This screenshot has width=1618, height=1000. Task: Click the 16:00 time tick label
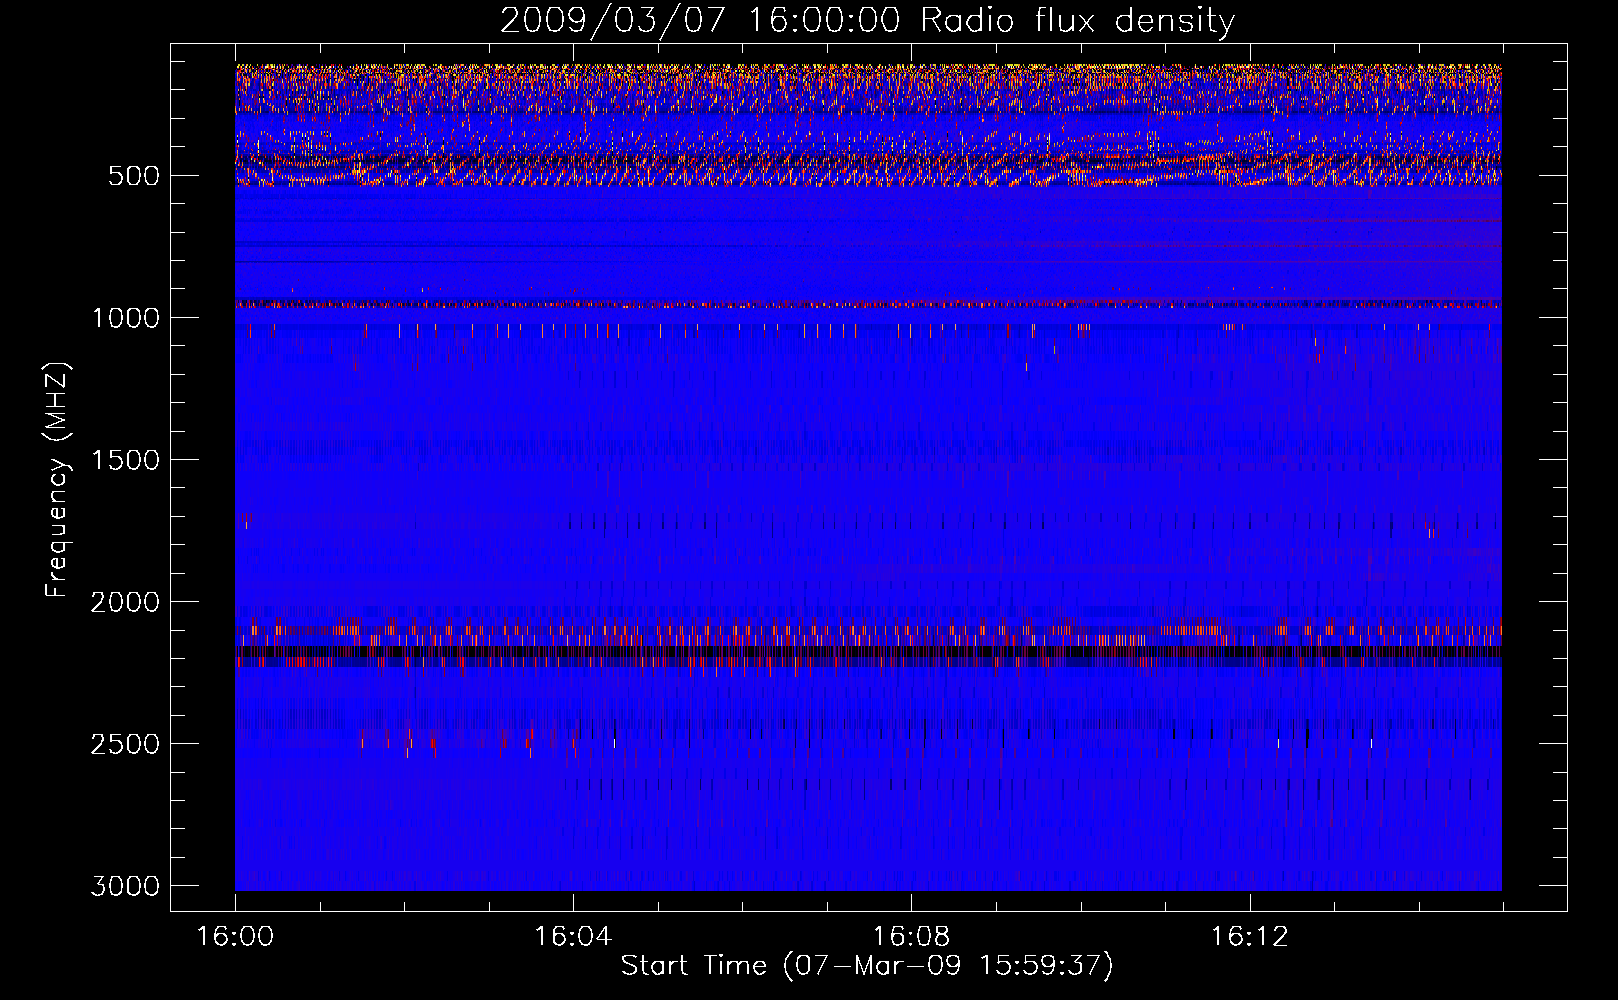235,937
